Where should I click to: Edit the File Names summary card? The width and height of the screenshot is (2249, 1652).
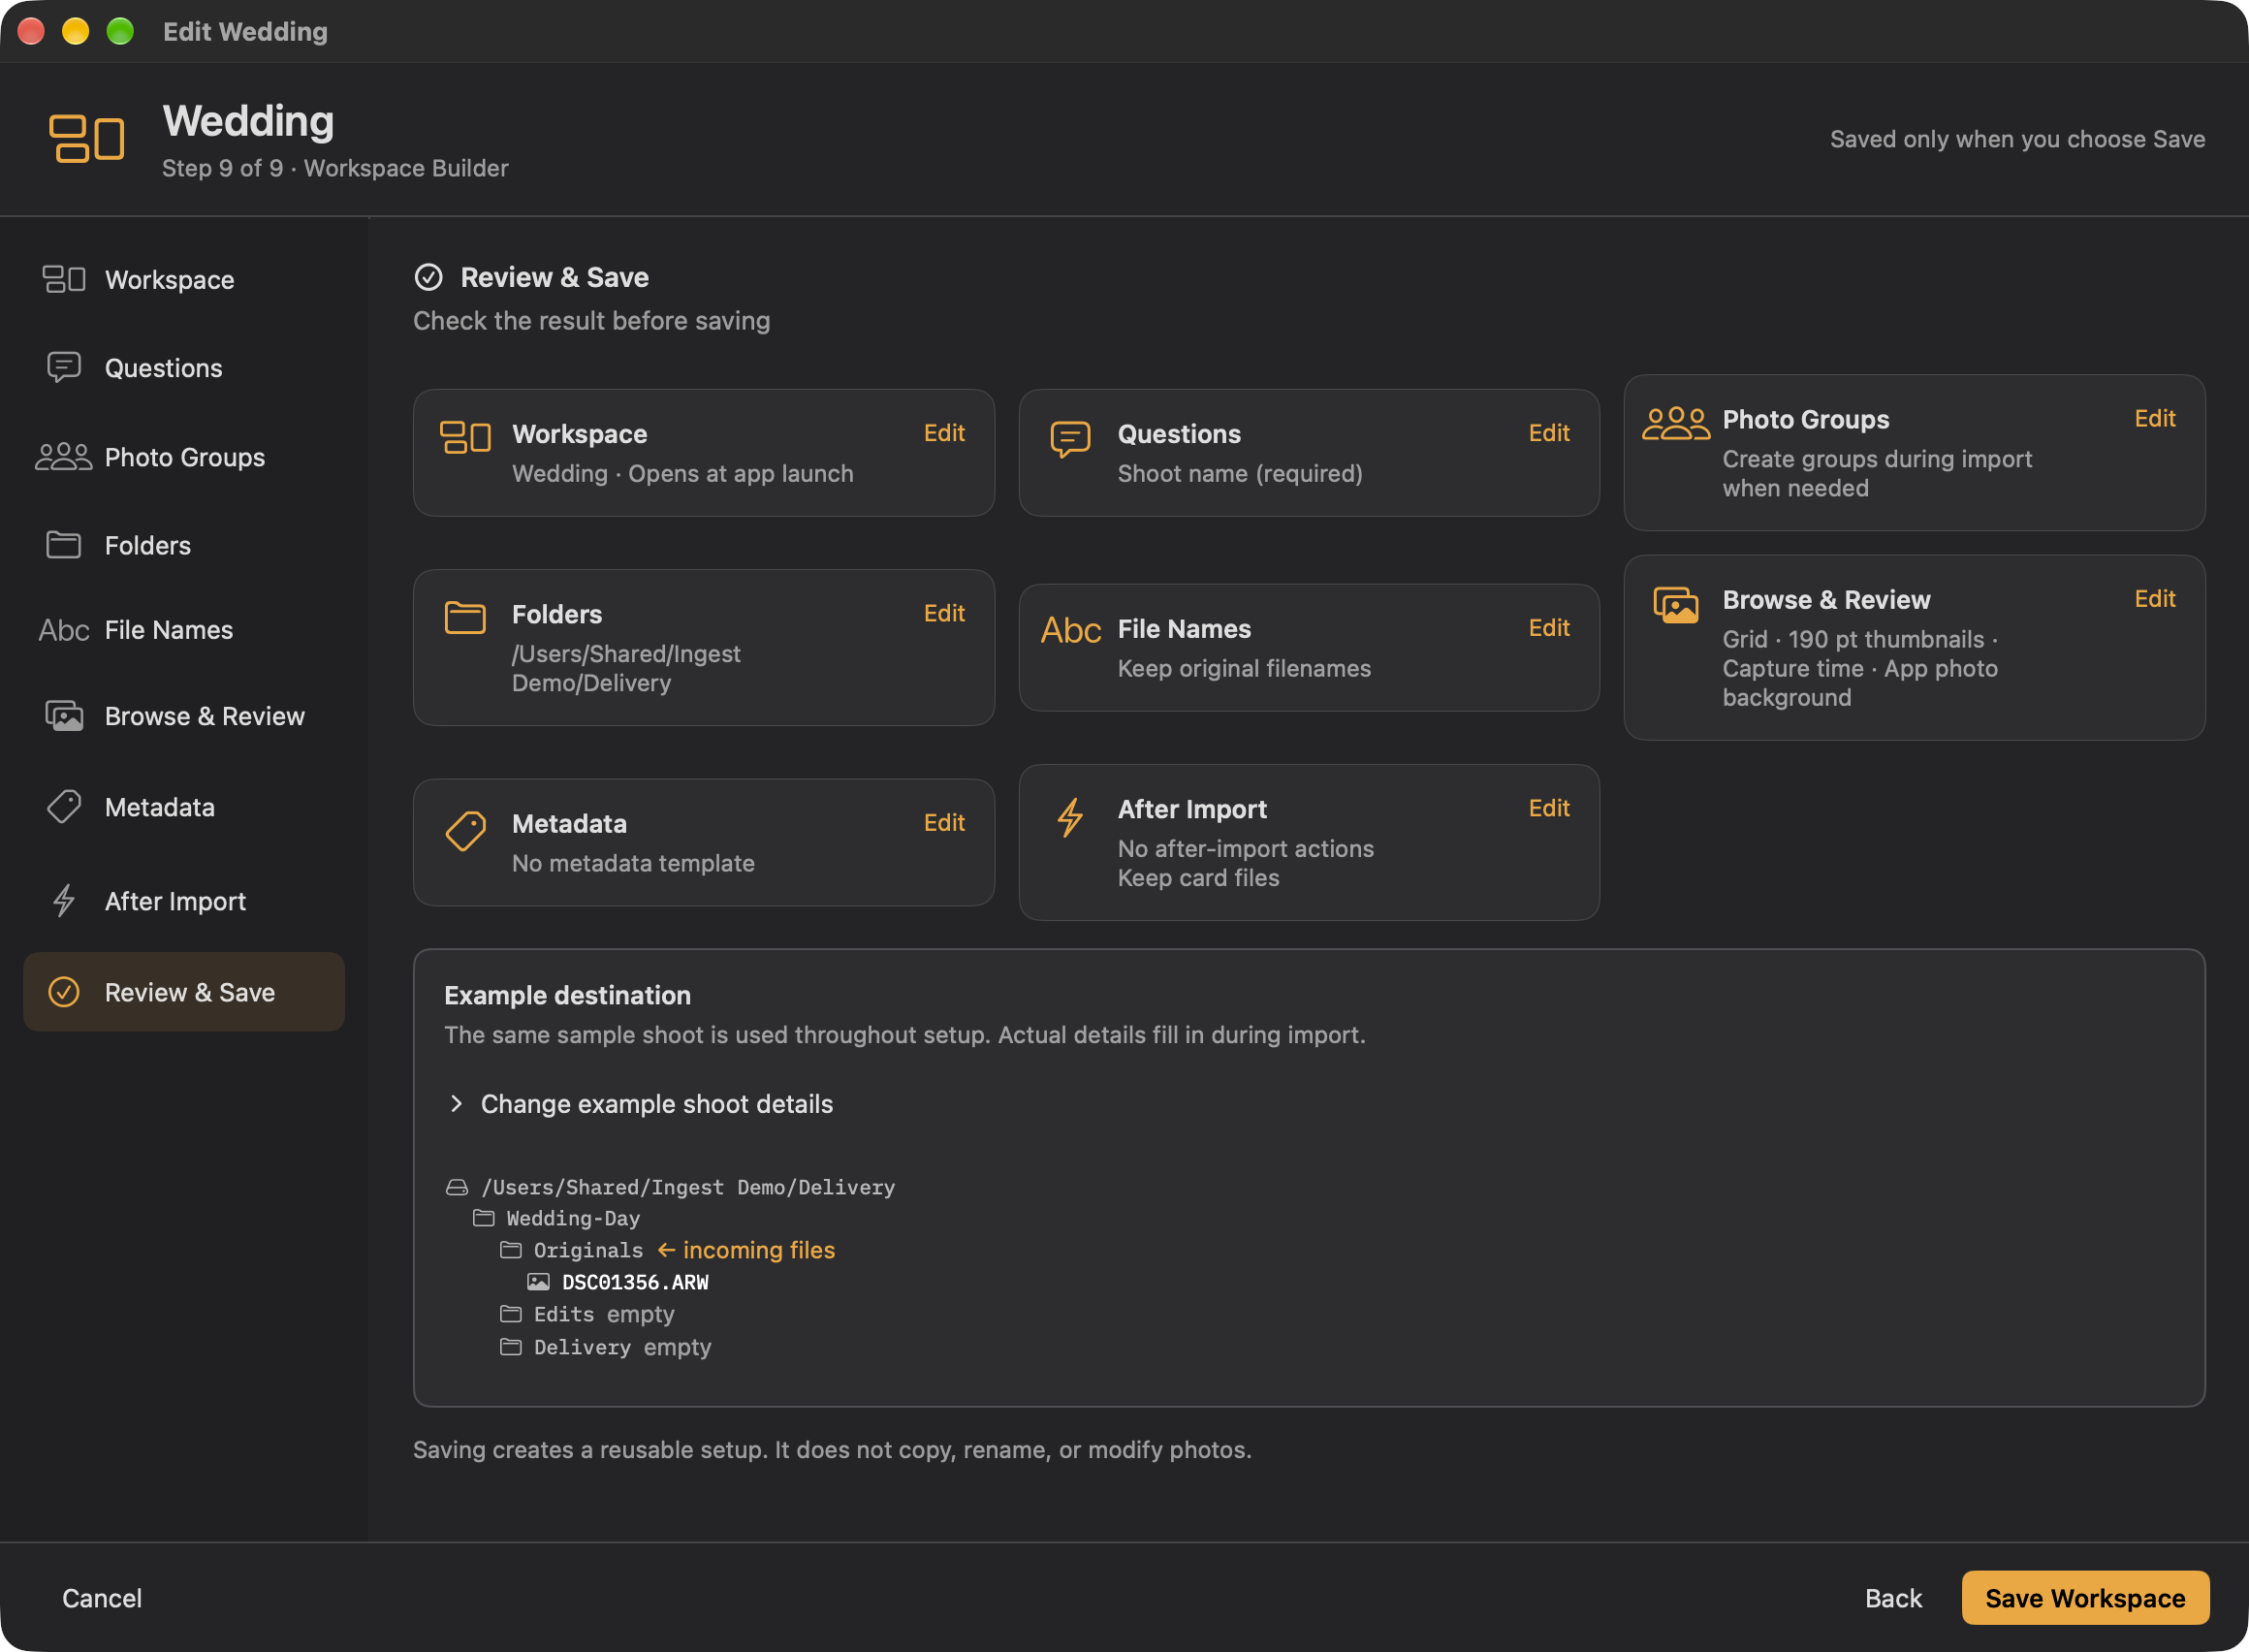pos(1549,628)
